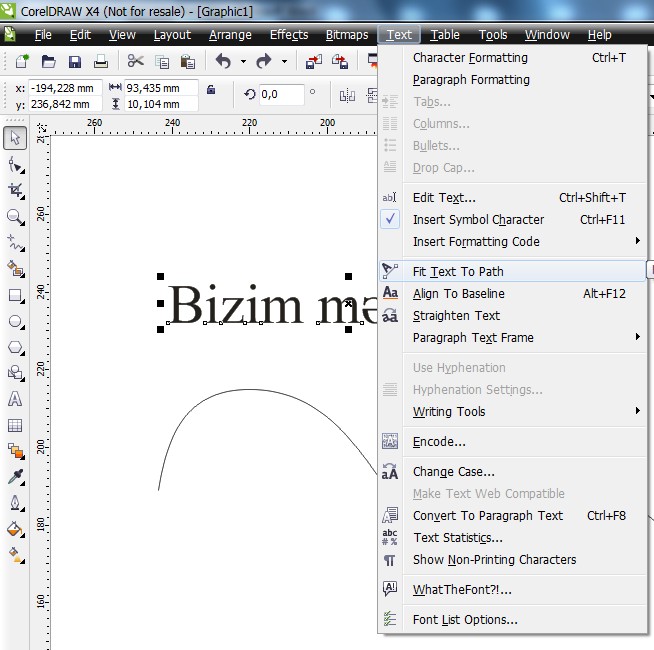Open the Table menu
Screen dimensions: 654x650
click(x=445, y=35)
